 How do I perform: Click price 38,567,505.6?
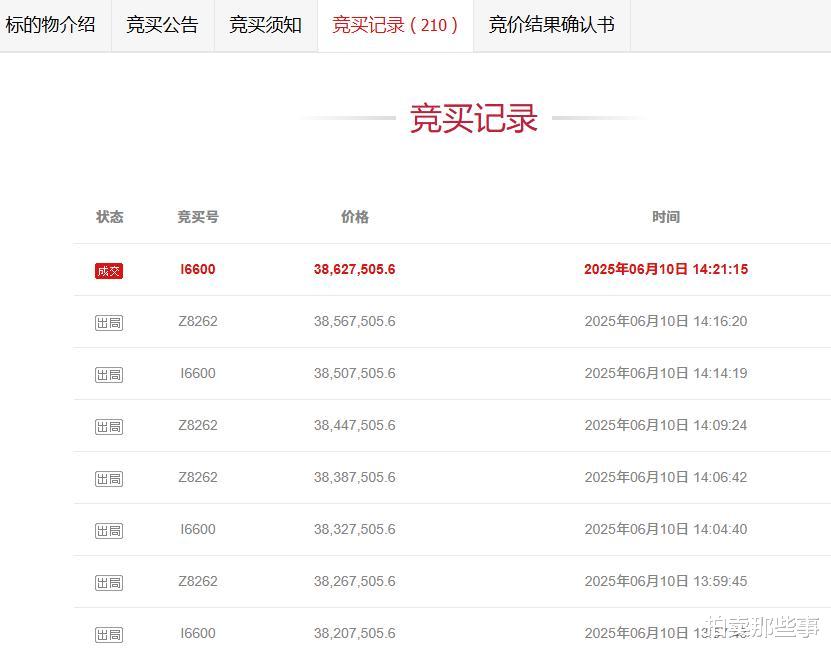[355, 321]
